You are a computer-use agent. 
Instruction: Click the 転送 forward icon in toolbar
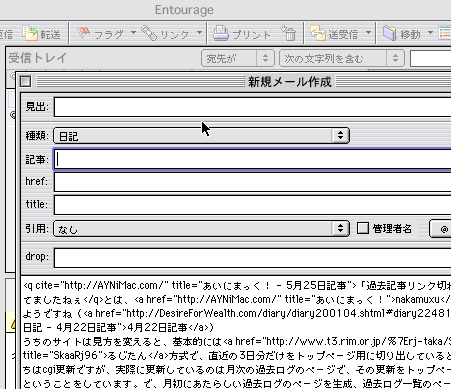coord(31,33)
